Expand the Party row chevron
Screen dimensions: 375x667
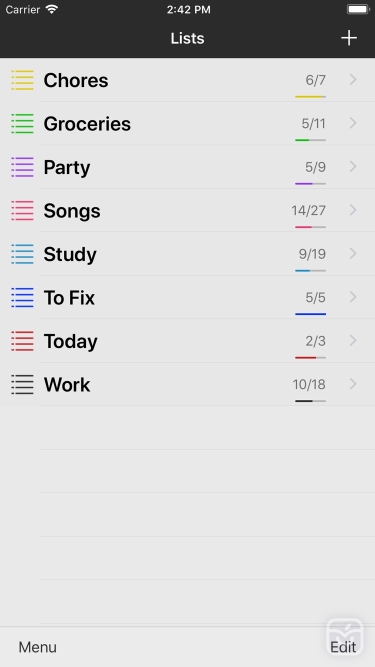tap(353, 167)
